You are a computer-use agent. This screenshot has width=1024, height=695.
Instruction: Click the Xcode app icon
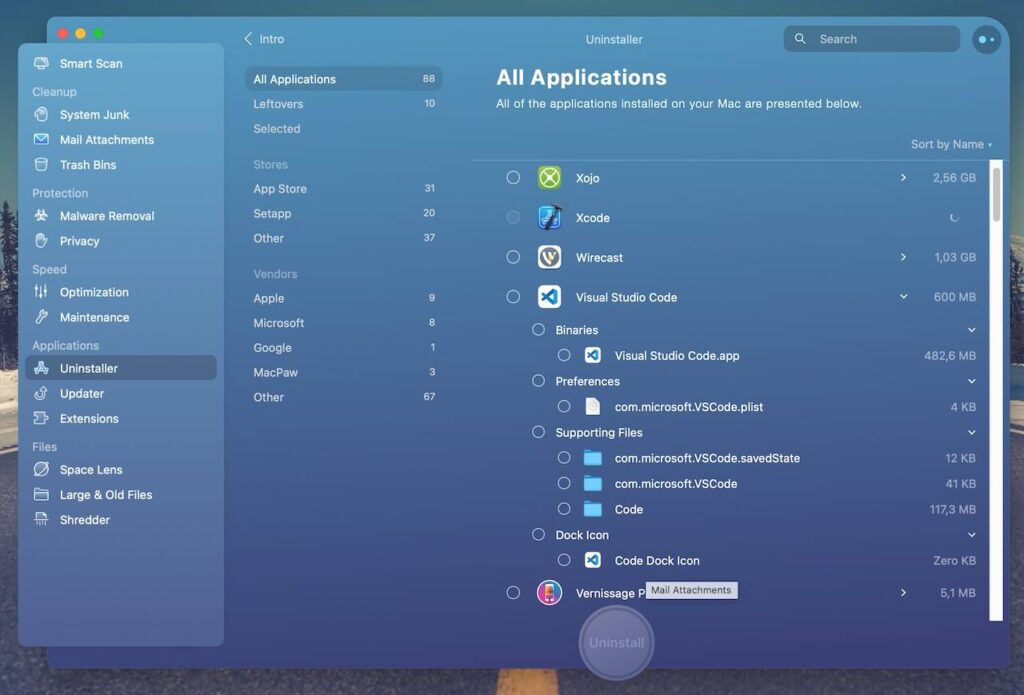click(x=549, y=218)
